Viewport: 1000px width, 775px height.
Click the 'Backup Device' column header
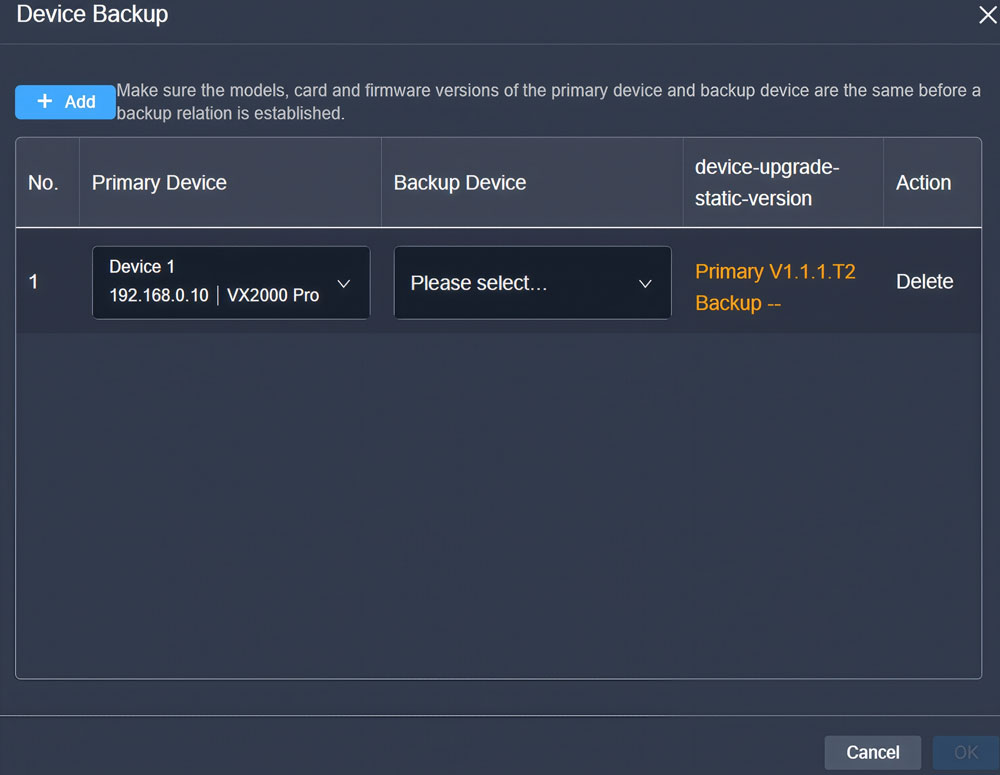click(460, 183)
